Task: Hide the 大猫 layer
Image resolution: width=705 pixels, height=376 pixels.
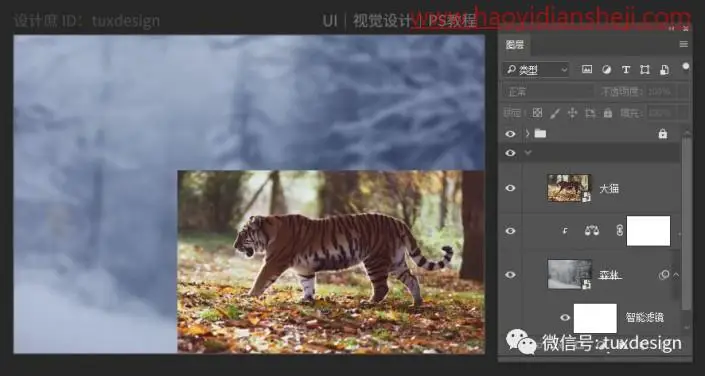Action: pyautogui.click(x=510, y=188)
